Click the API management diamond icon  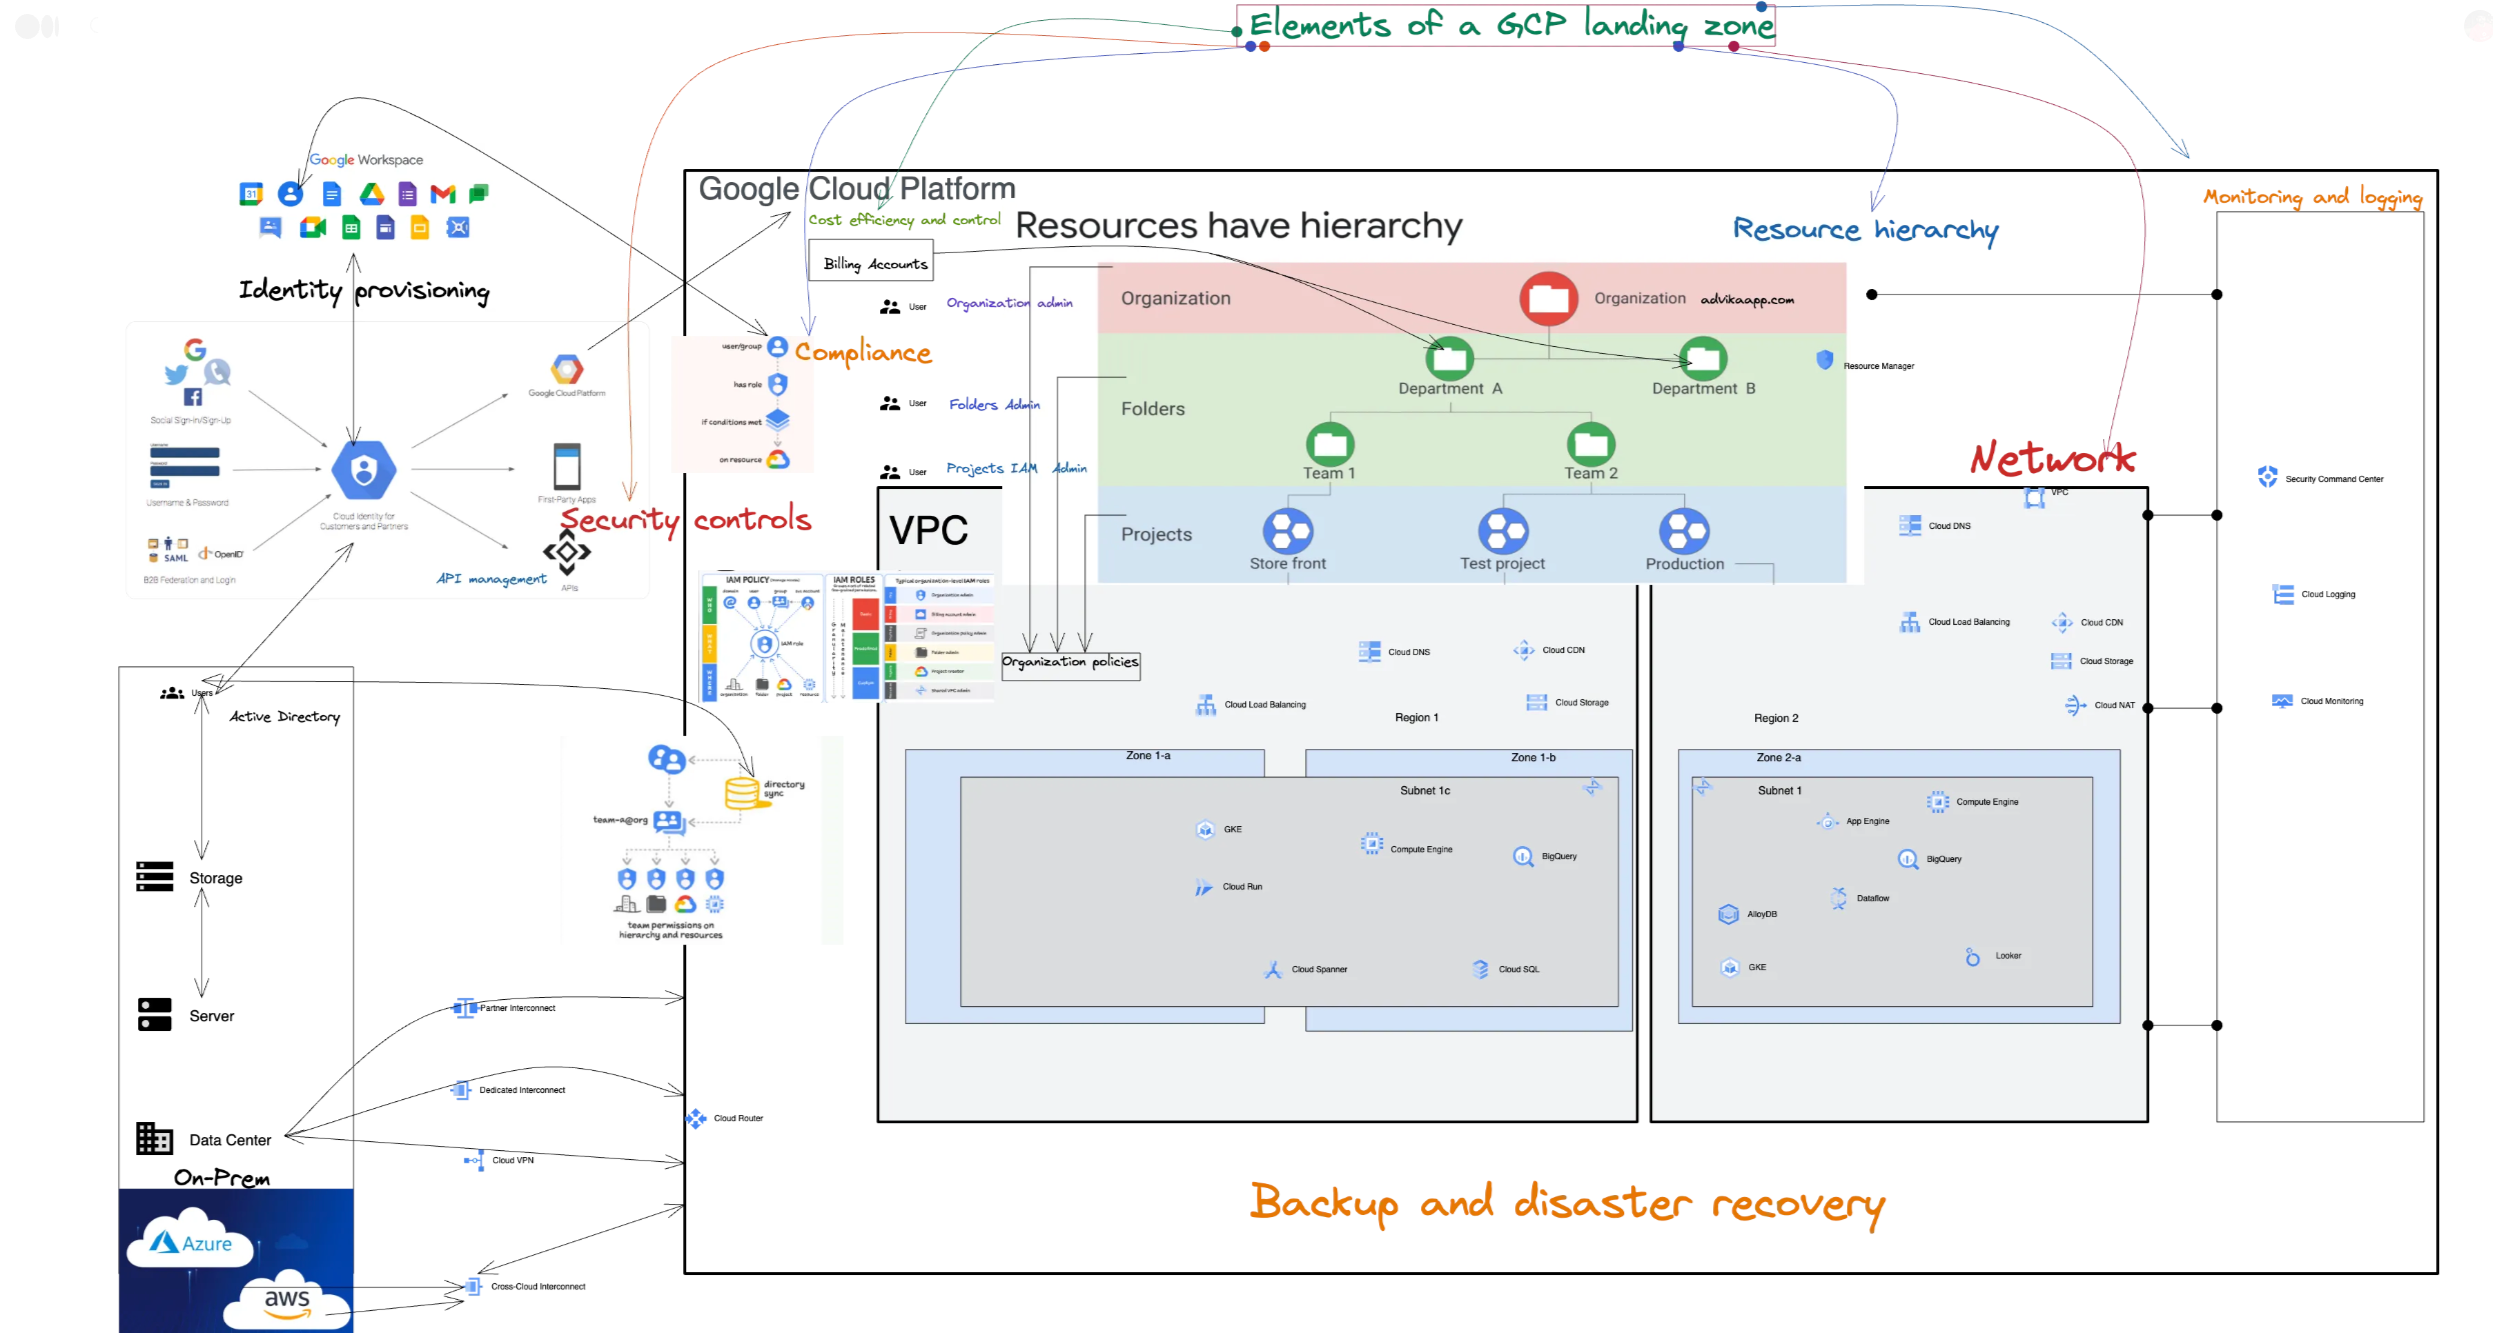click(567, 552)
